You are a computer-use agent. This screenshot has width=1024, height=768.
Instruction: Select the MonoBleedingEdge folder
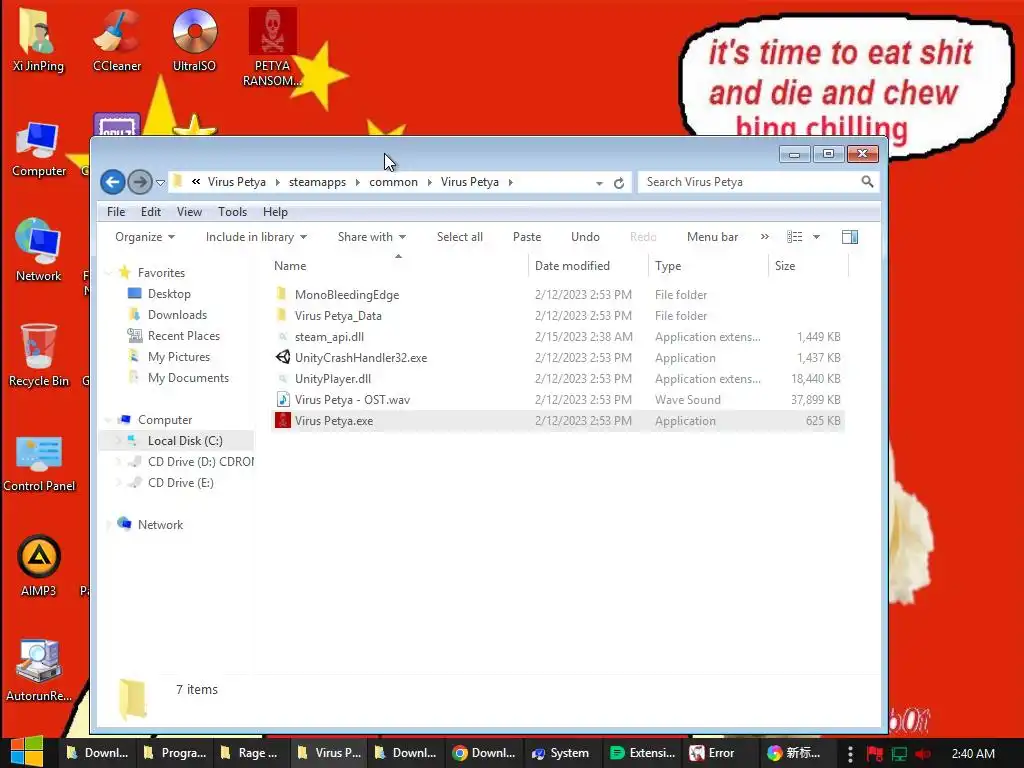pos(347,295)
